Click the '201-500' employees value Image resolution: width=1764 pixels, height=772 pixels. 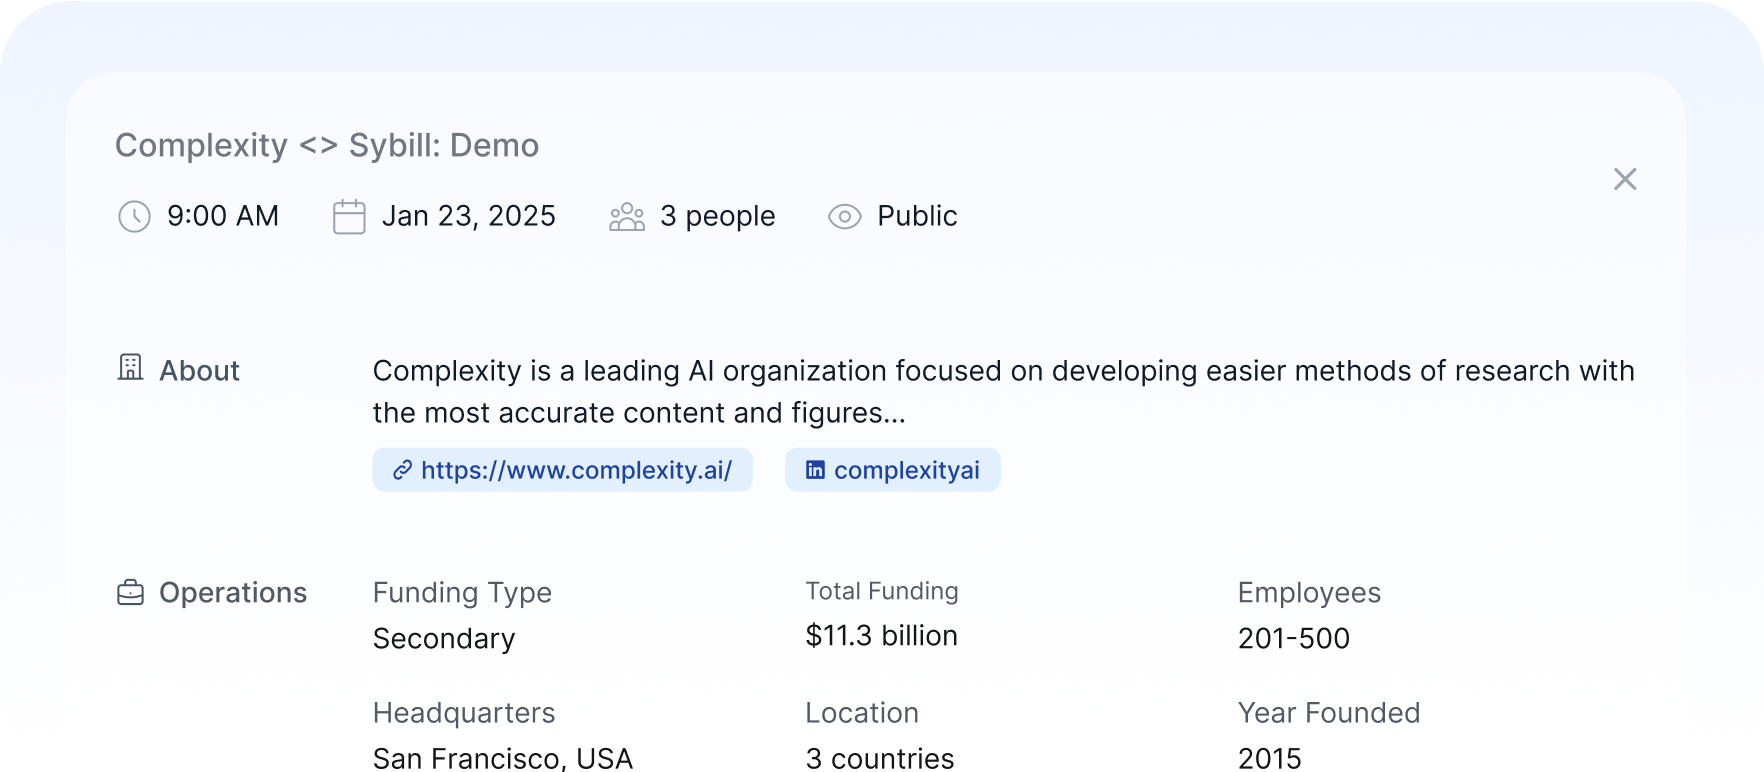pyautogui.click(x=1294, y=639)
